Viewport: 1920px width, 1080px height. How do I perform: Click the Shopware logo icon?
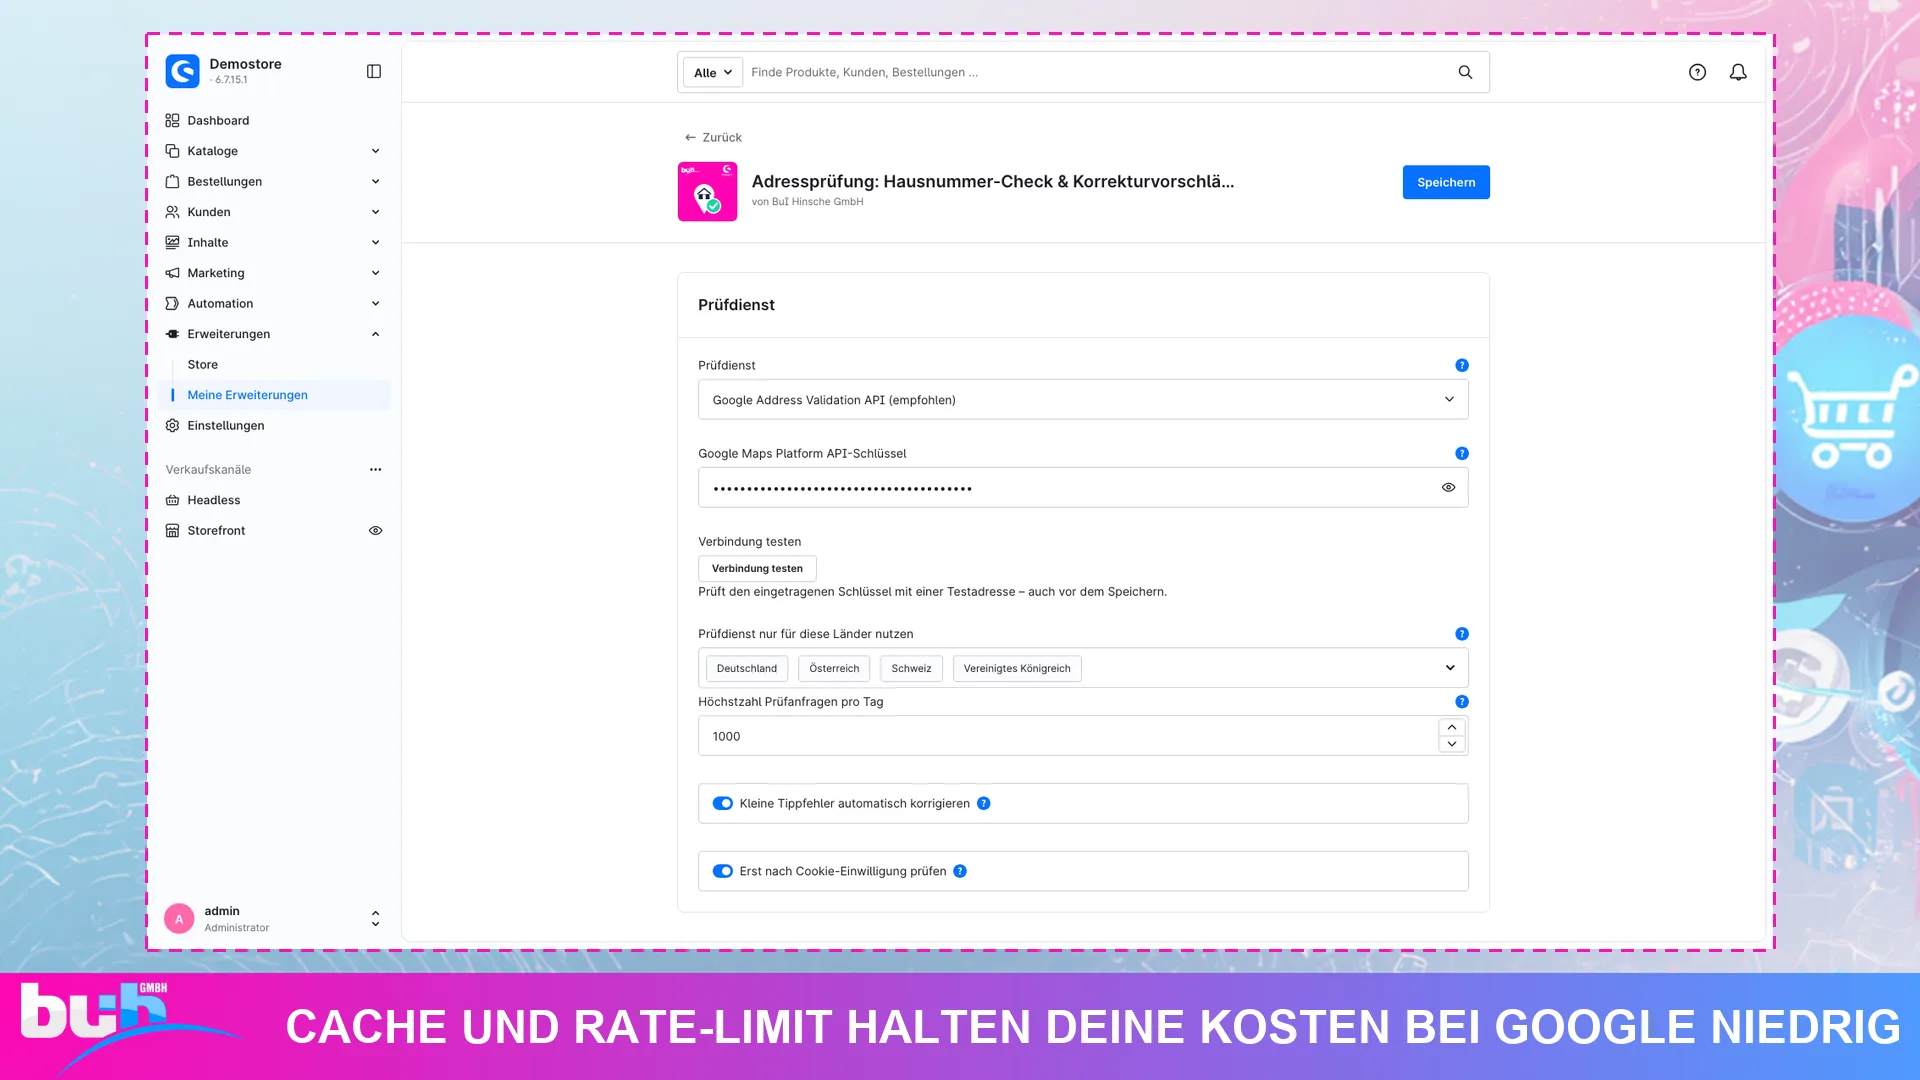(x=182, y=71)
